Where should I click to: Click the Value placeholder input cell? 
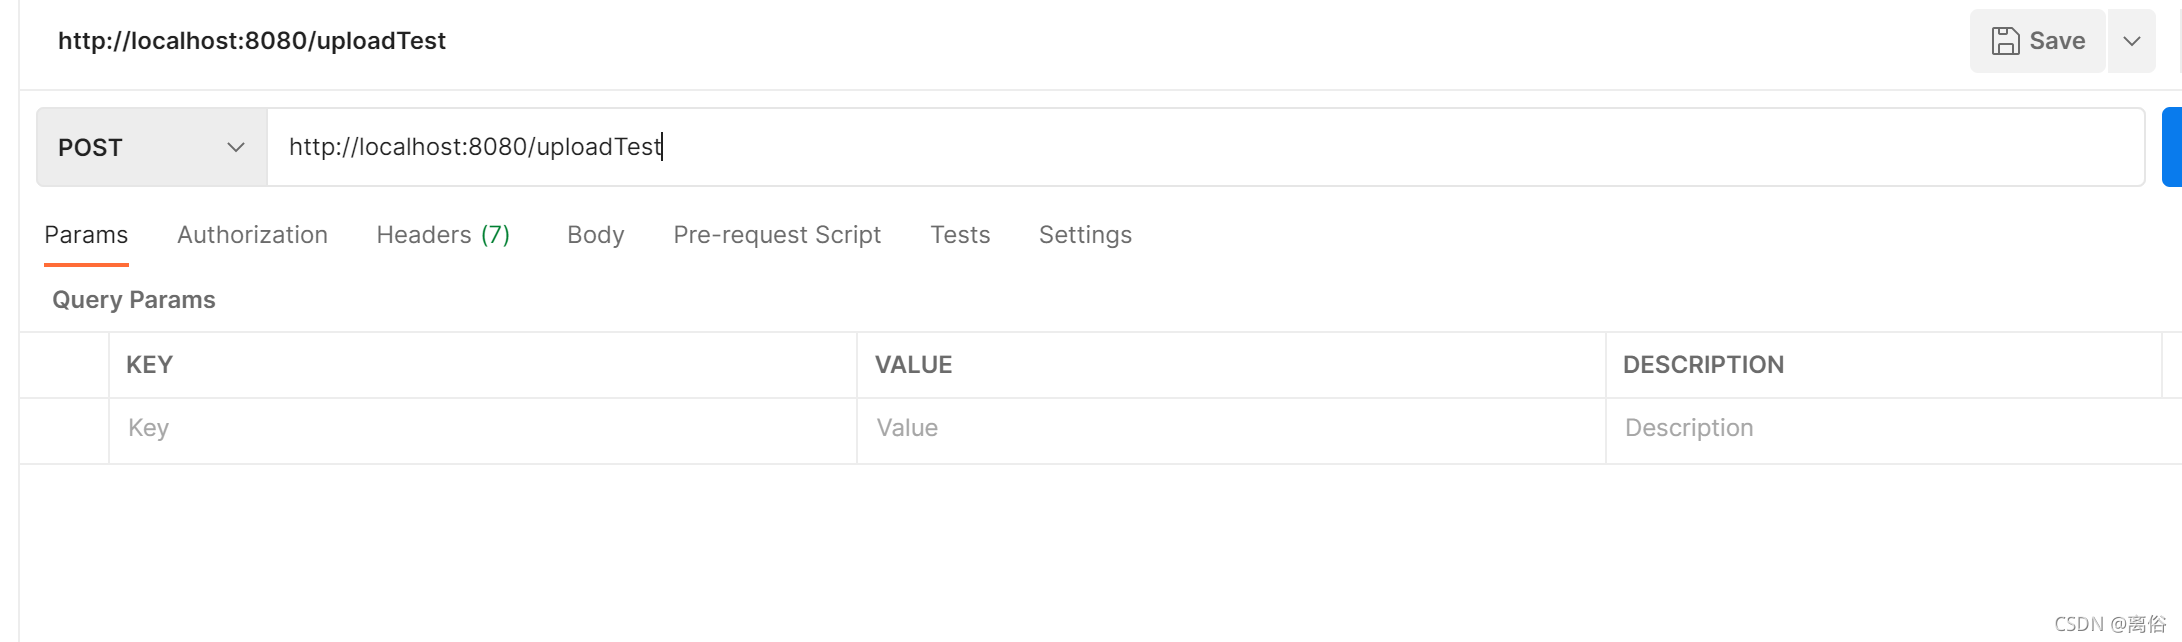[x=1230, y=429]
